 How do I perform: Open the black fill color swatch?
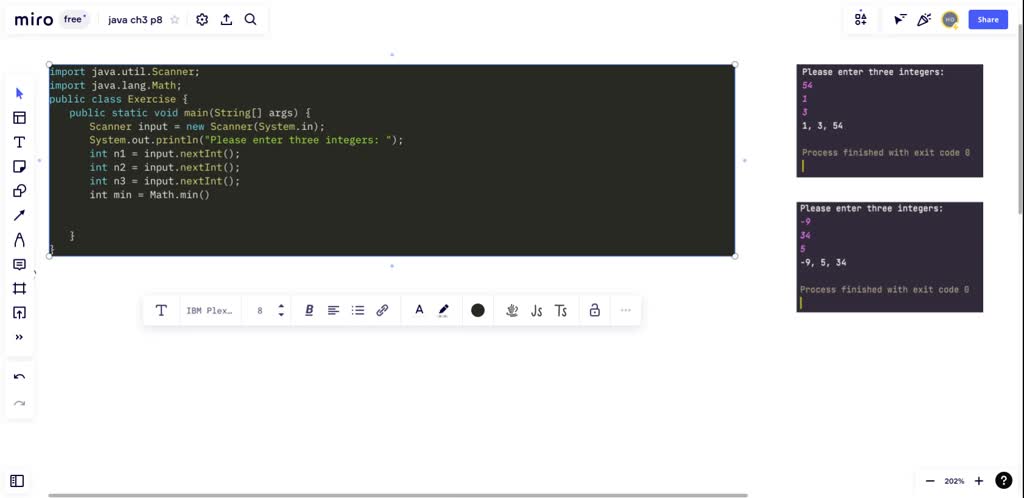[x=478, y=311]
